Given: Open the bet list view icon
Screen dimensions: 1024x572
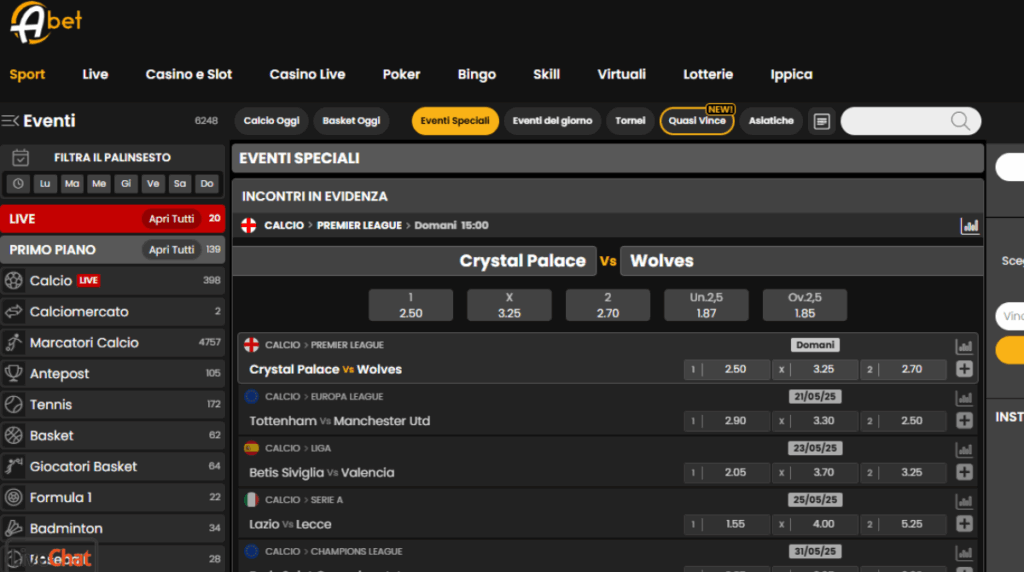Looking at the screenshot, I should [x=822, y=121].
